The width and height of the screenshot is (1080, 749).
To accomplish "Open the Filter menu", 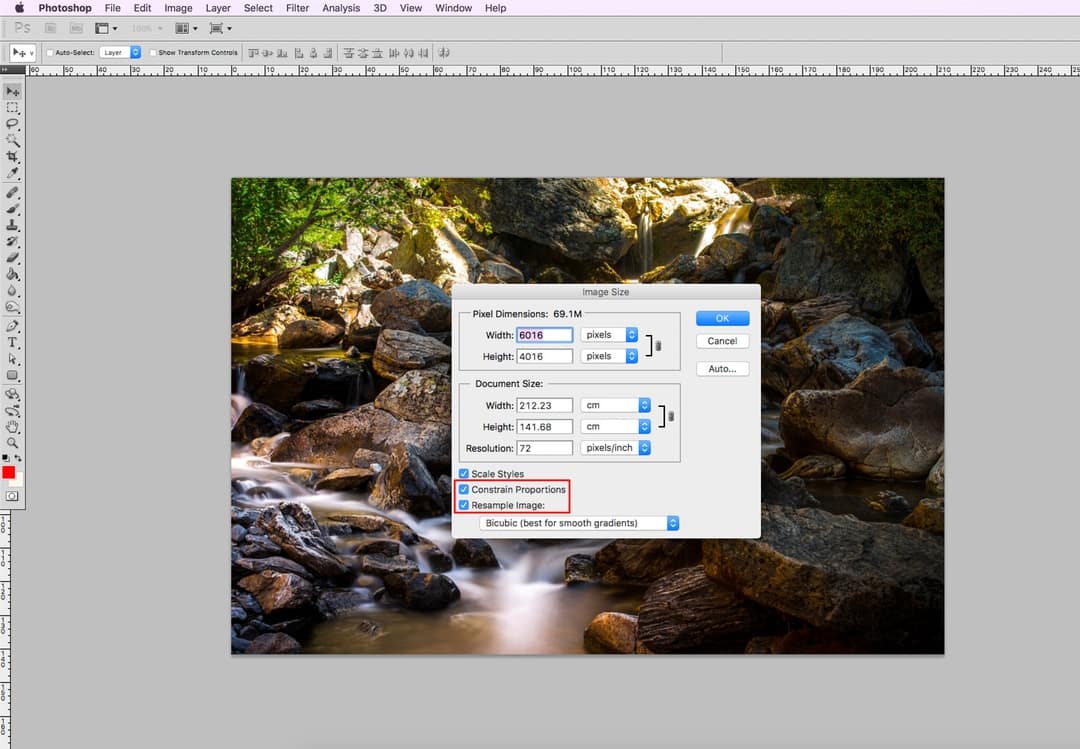I will point(297,8).
